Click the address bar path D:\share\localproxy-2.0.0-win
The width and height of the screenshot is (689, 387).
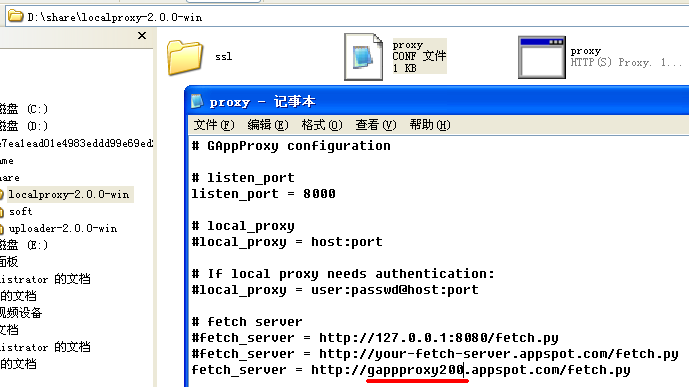click(x=115, y=18)
